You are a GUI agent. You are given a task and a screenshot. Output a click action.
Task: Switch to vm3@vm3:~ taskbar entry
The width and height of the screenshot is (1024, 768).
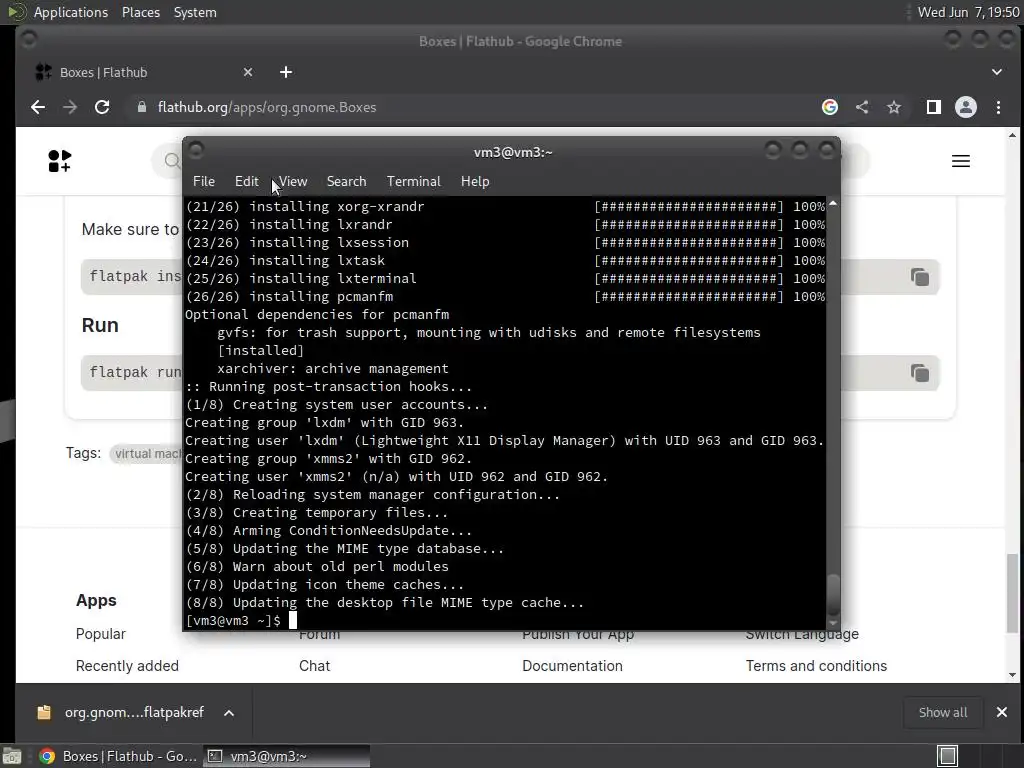pos(286,756)
